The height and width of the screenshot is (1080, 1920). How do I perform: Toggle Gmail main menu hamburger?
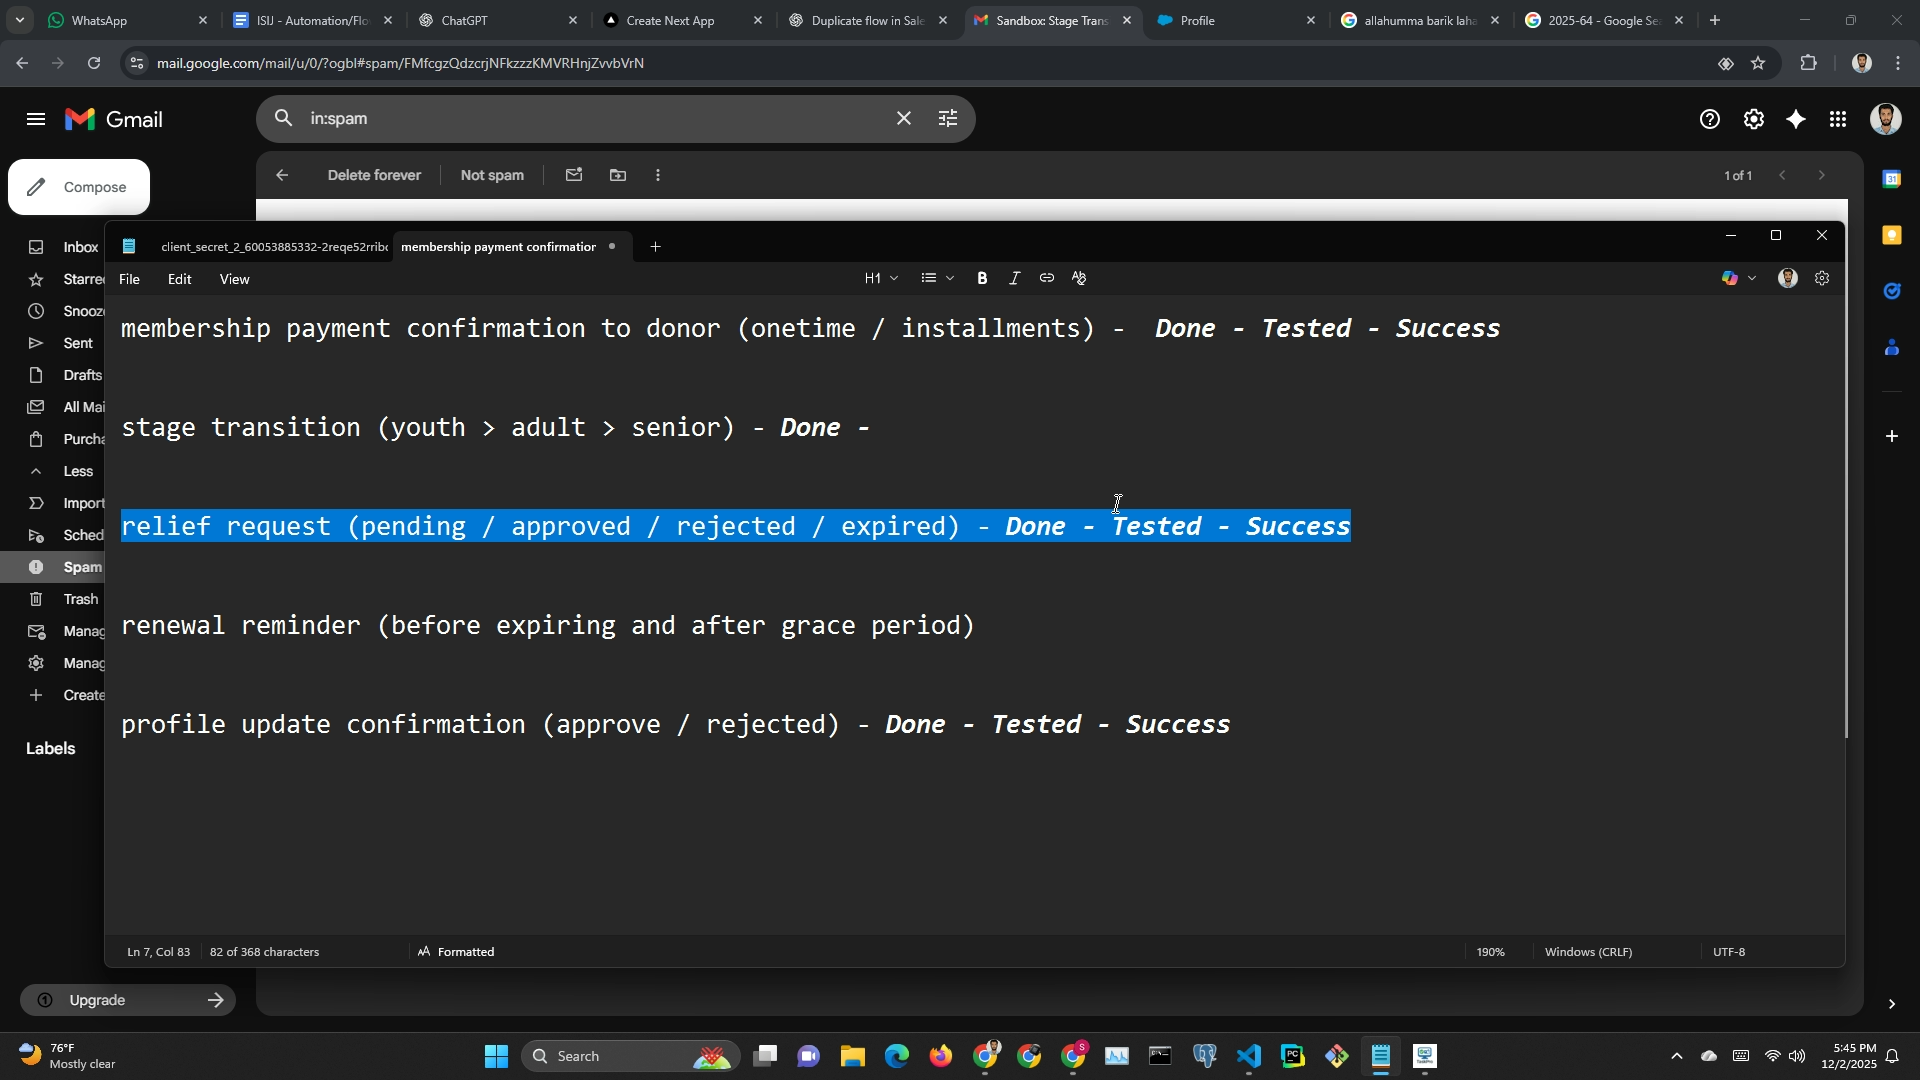coord(36,120)
